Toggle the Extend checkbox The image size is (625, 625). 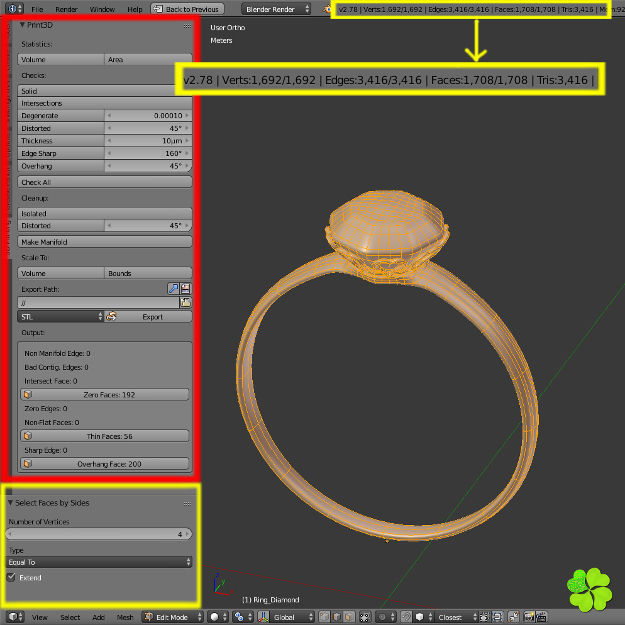[x=11, y=577]
